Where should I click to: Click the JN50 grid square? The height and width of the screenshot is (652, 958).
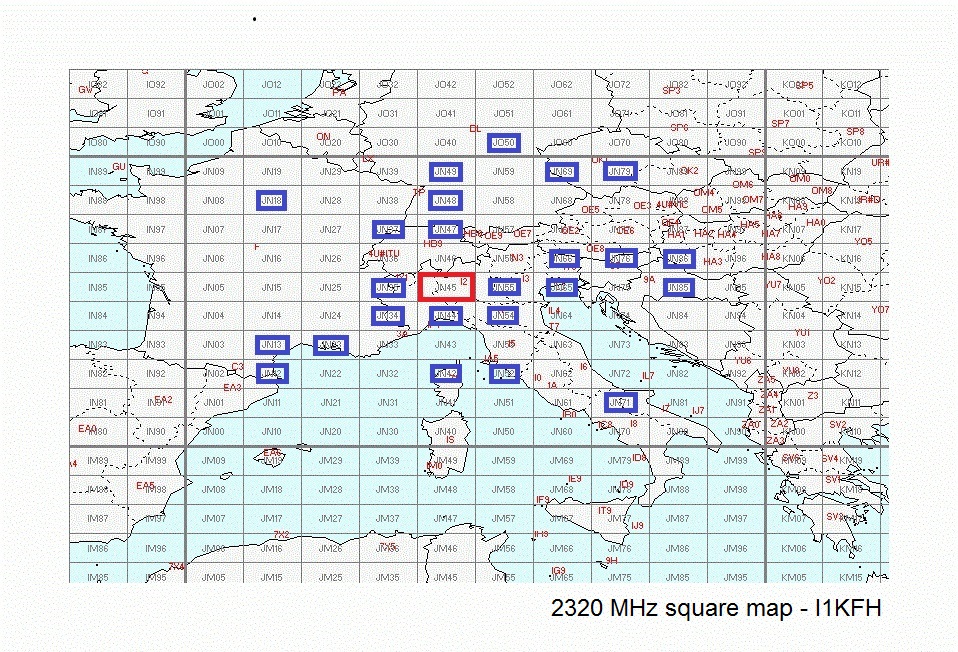[x=504, y=431]
